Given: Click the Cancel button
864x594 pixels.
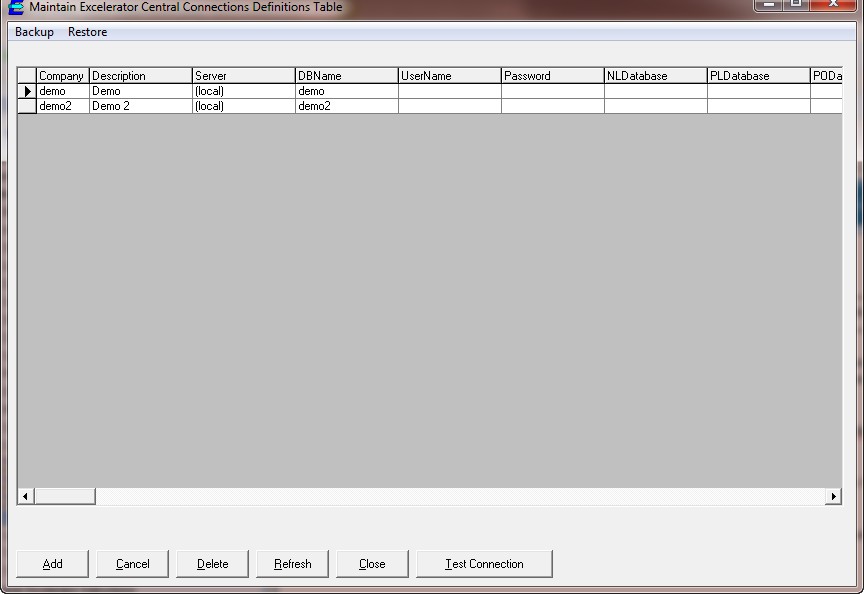Looking at the screenshot, I should 132,564.
